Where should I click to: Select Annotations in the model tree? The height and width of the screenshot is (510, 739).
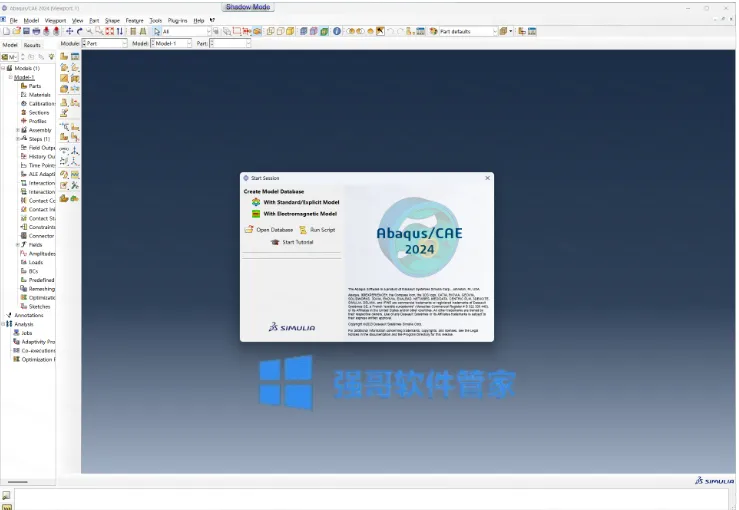pos(28,315)
